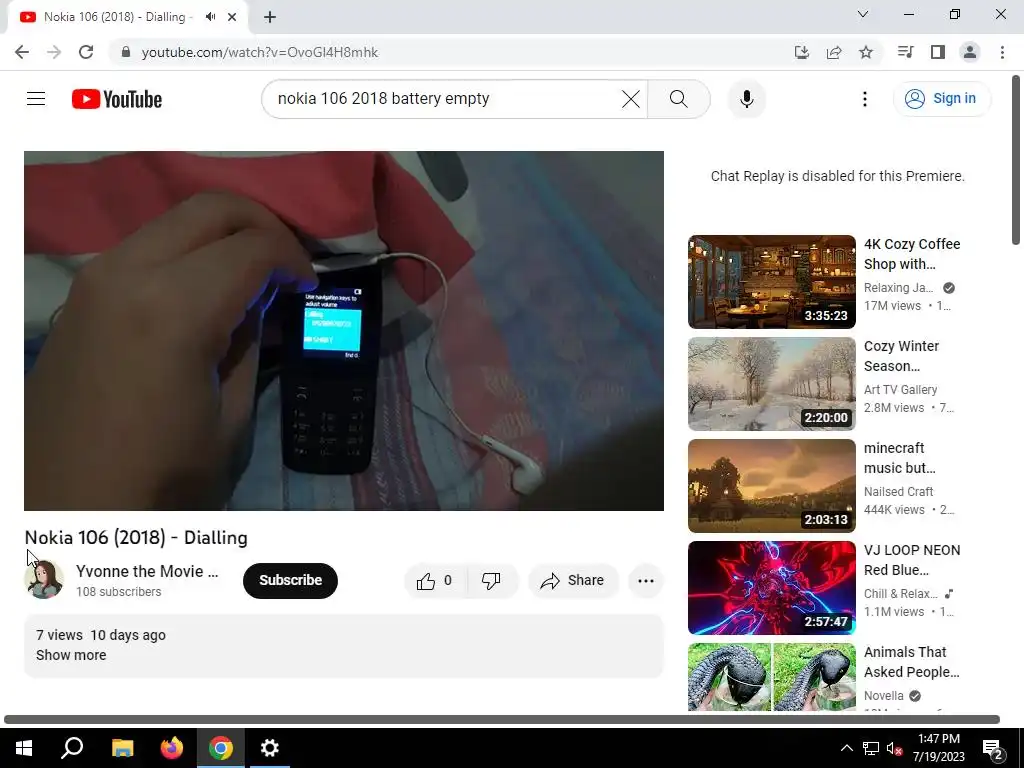The image size is (1024, 768).
Task: Open 'Cozy Winter Season...' title link
Action: 901,356
